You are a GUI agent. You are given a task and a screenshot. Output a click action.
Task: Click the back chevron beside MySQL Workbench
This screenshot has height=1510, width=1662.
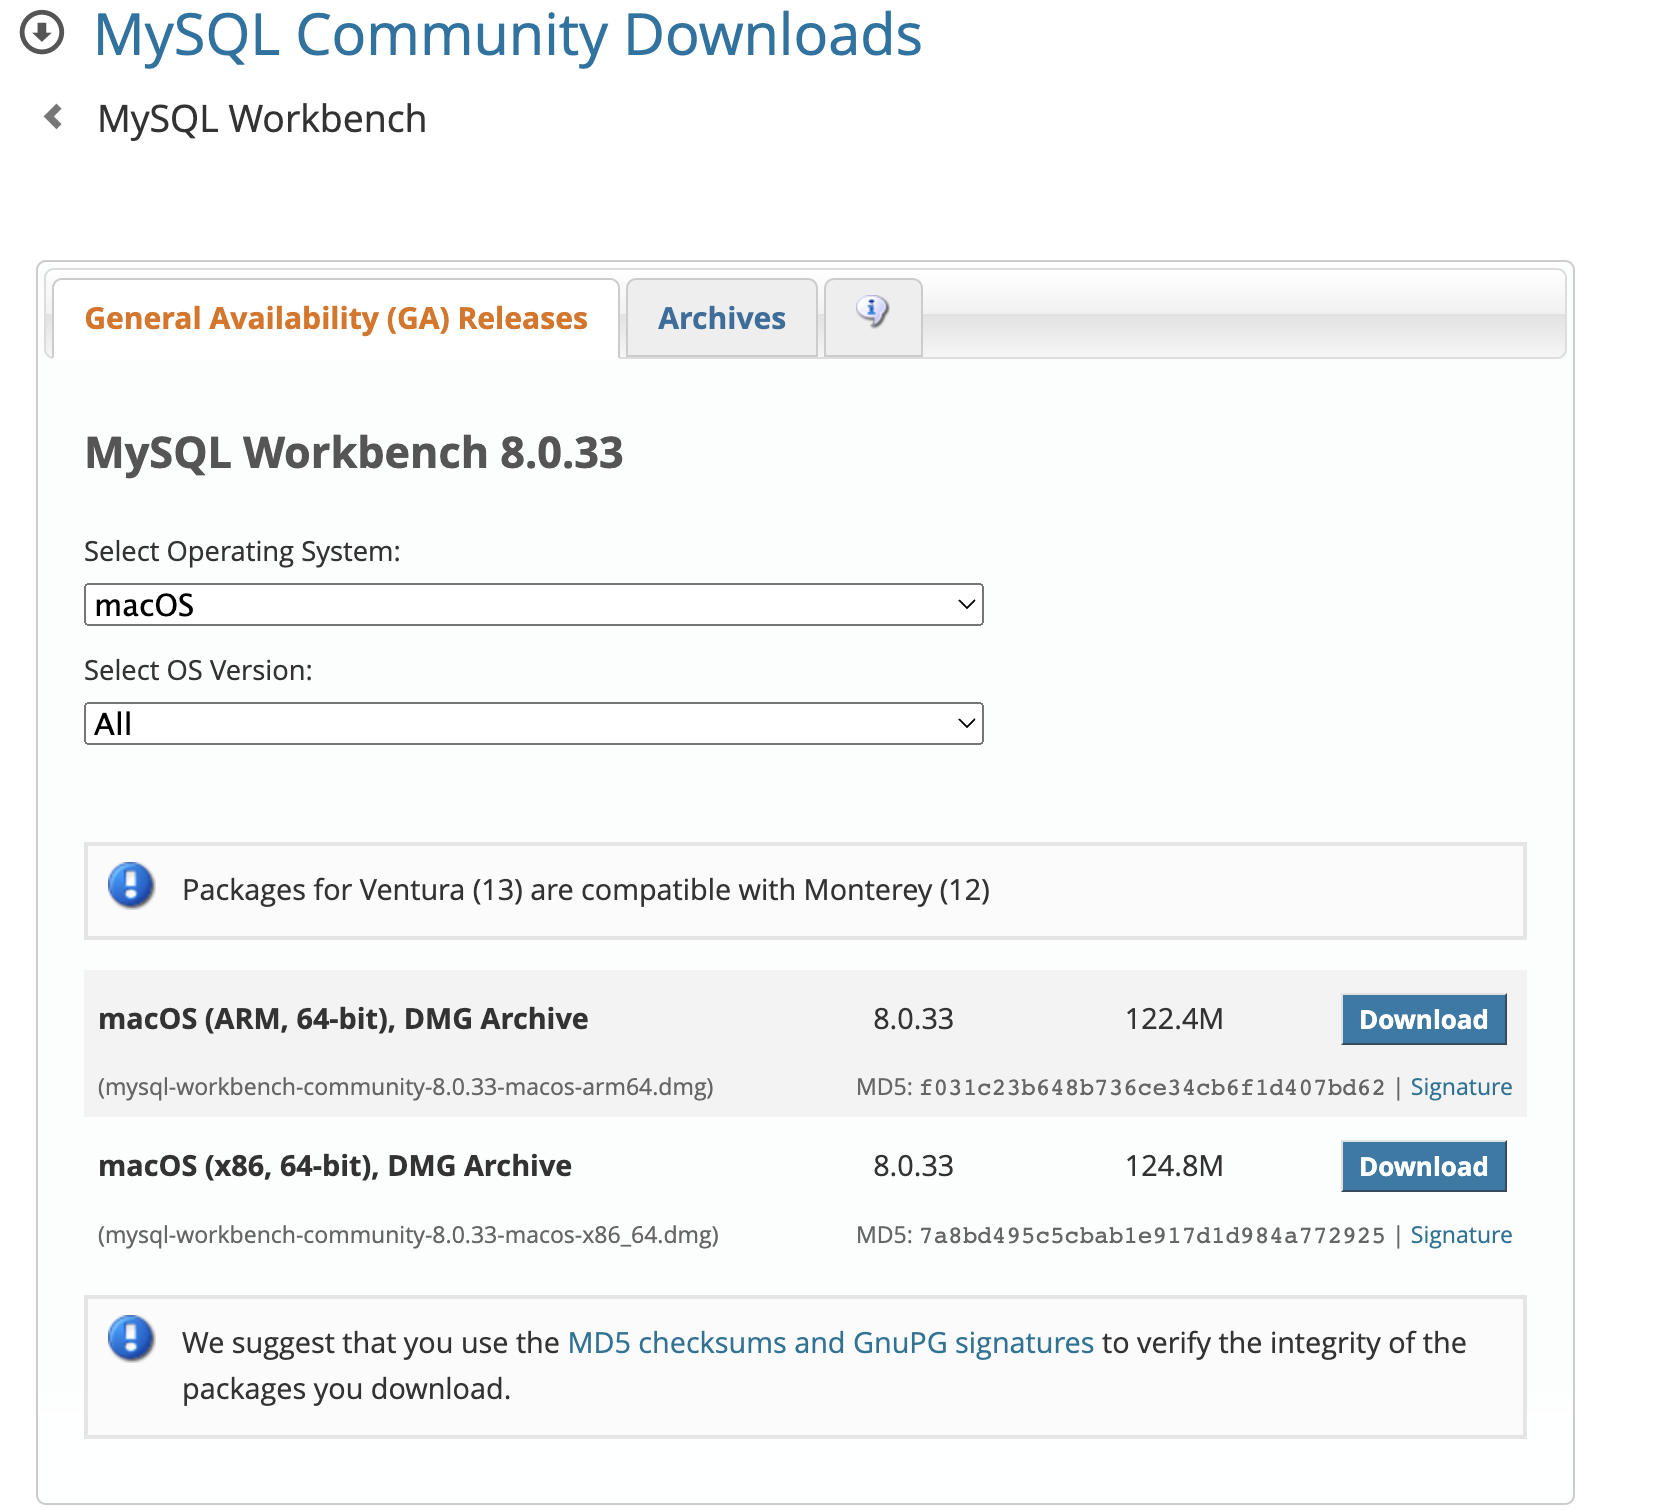[x=54, y=117]
